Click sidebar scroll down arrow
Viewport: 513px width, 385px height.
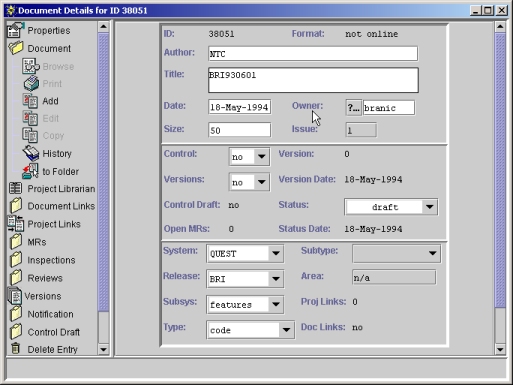click(x=103, y=349)
